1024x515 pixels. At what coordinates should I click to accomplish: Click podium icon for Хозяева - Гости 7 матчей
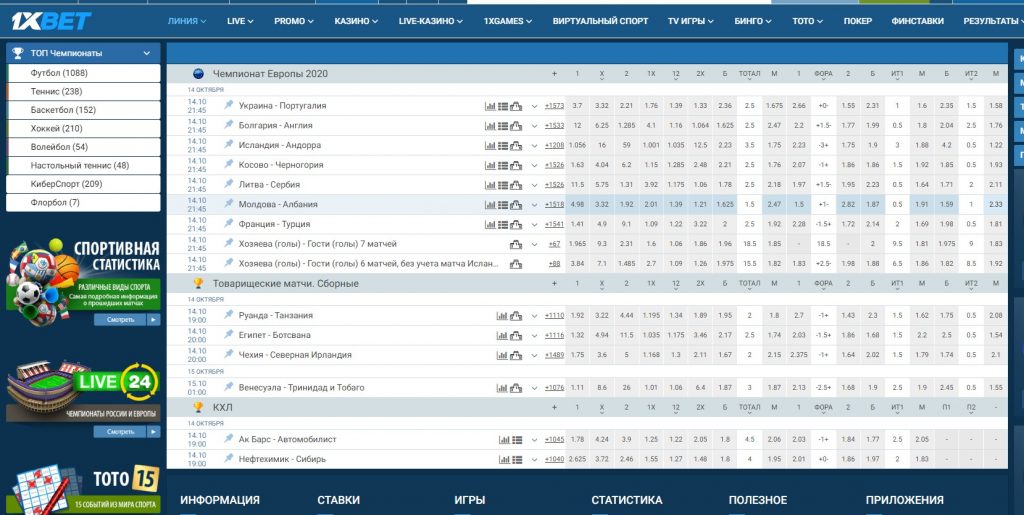[516, 245]
